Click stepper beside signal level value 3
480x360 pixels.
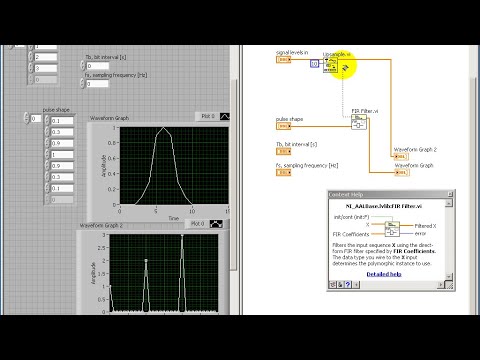31,69
